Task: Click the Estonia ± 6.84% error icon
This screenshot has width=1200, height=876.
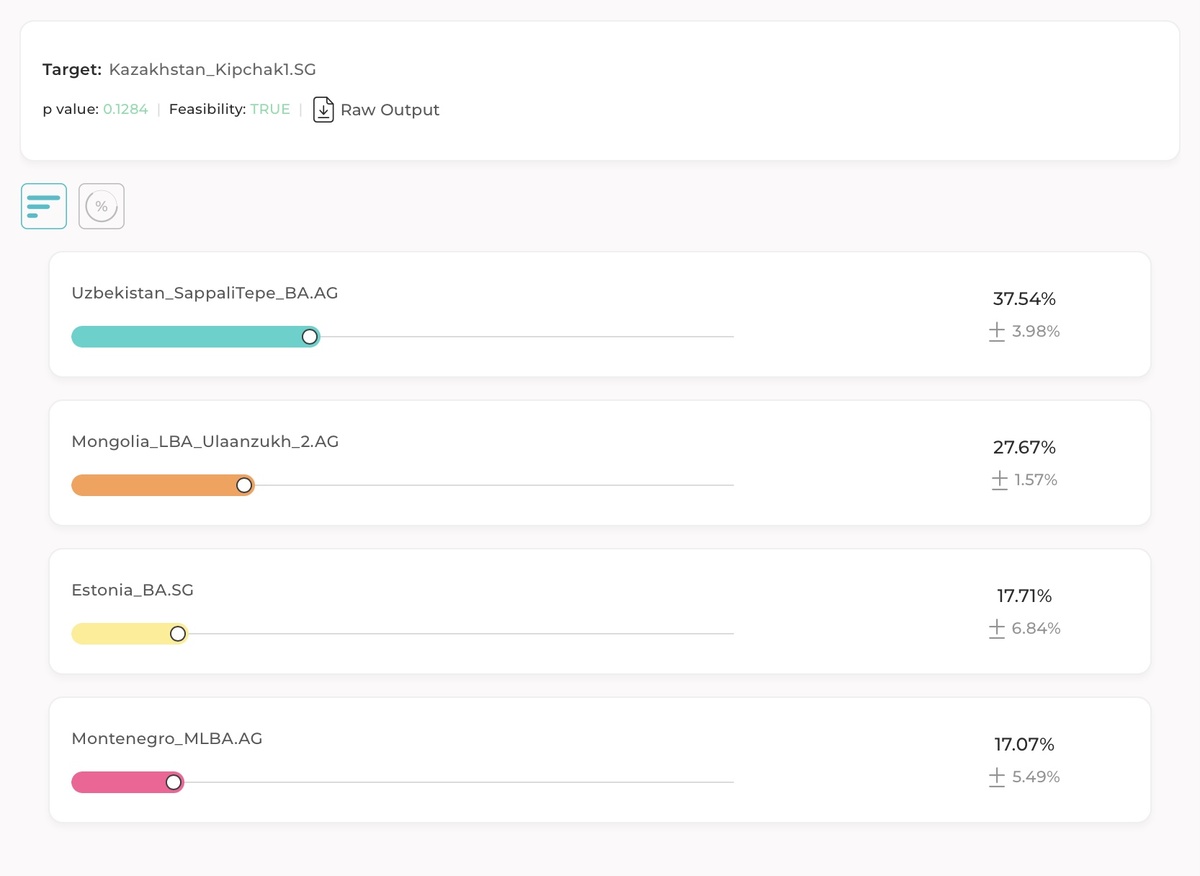Action: tap(997, 629)
